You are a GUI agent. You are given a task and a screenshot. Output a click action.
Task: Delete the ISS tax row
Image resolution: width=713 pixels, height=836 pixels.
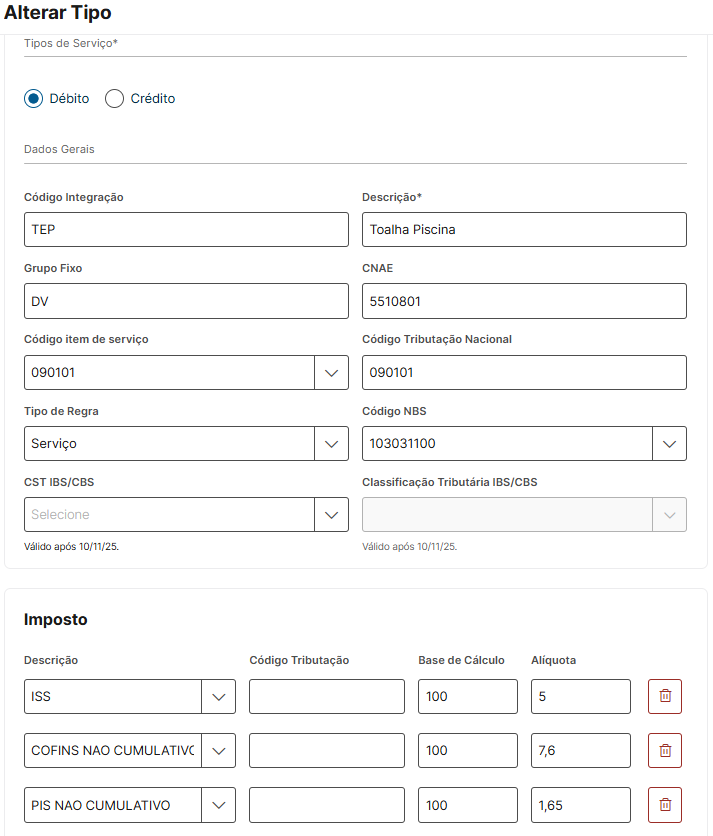tap(665, 697)
